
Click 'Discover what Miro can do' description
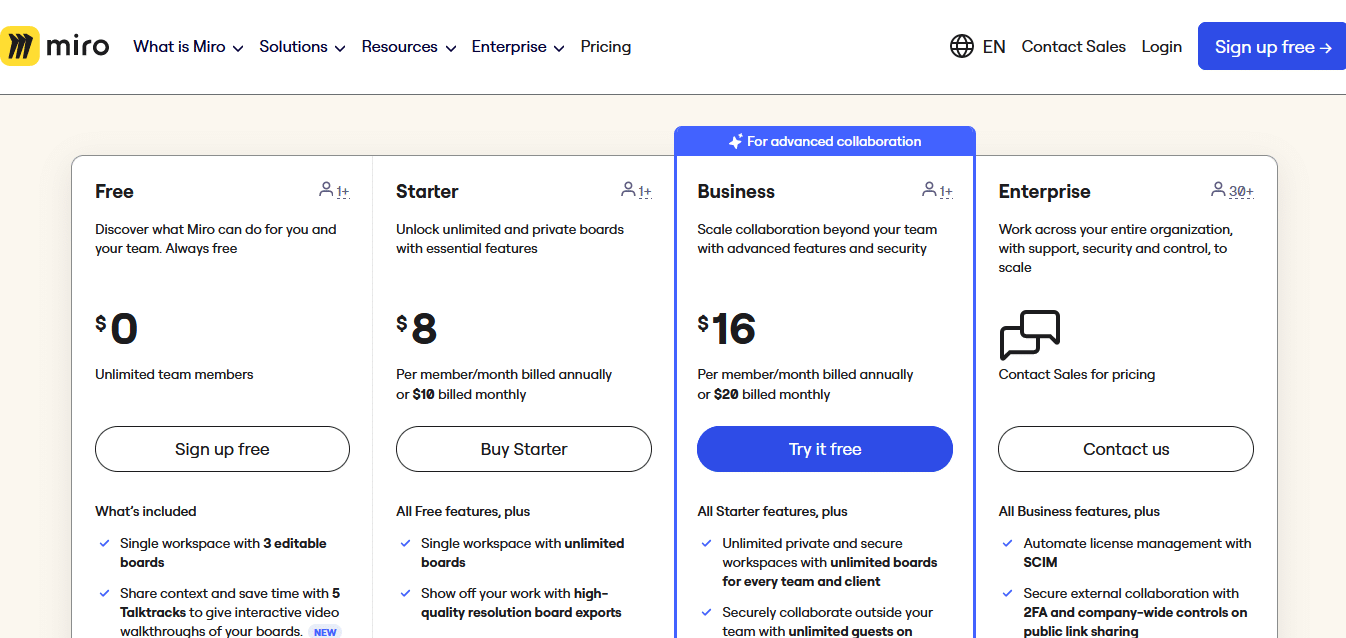pyautogui.click(x=216, y=239)
